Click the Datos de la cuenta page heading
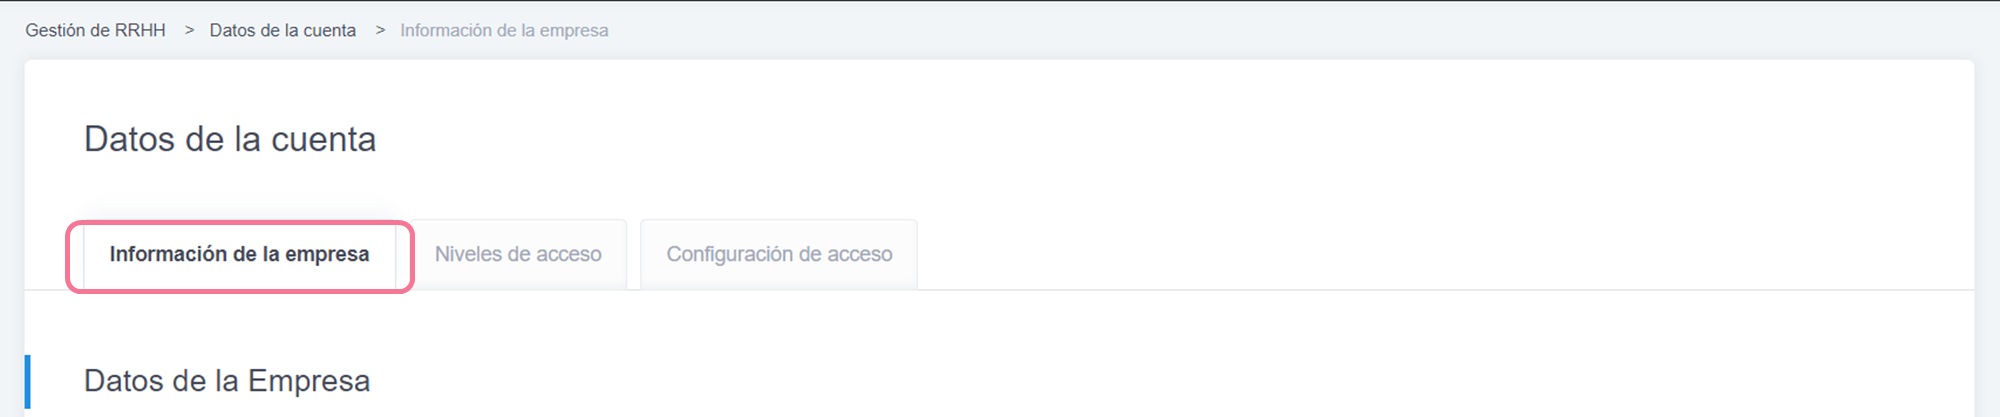Image resolution: width=2000 pixels, height=417 pixels. tap(230, 139)
